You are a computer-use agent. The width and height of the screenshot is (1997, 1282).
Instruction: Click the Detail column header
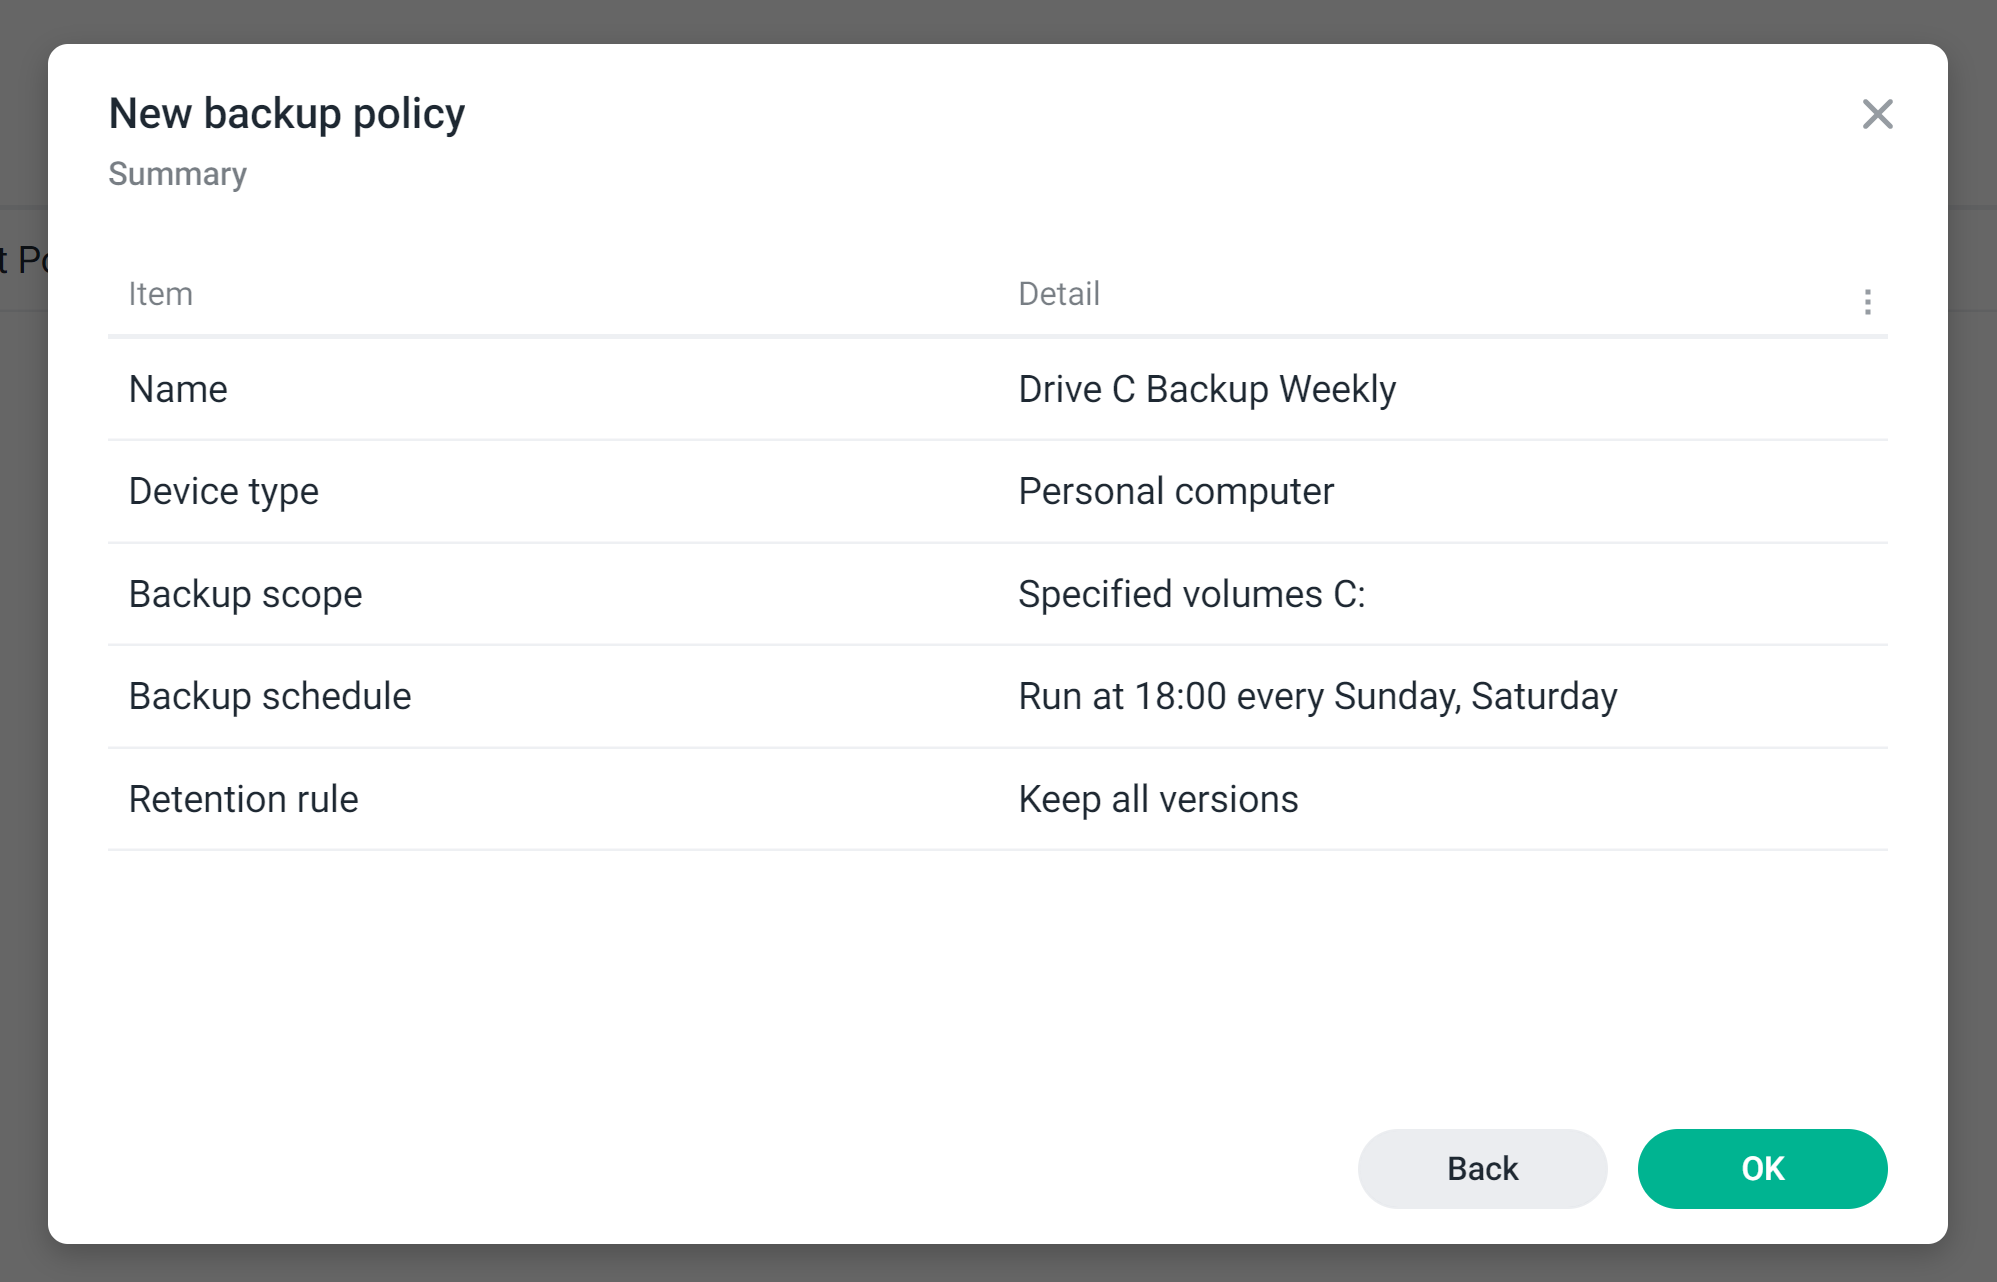tap(1058, 293)
